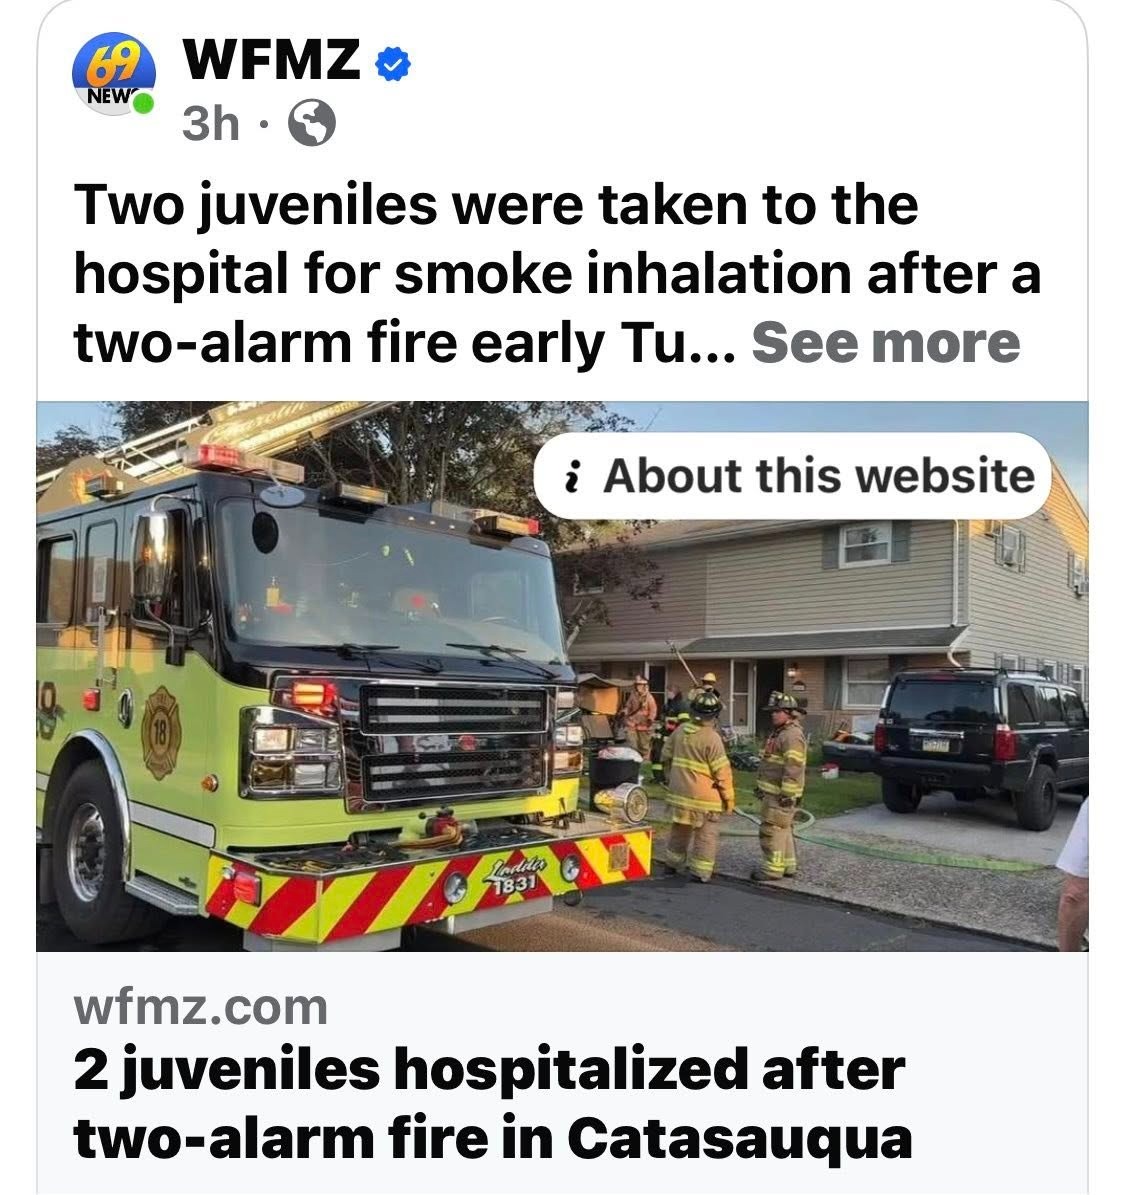Image resolution: width=1125 pixels, height=1195 pixels.
Task: Open the WFMZ page name link
Action: [271, 59]
